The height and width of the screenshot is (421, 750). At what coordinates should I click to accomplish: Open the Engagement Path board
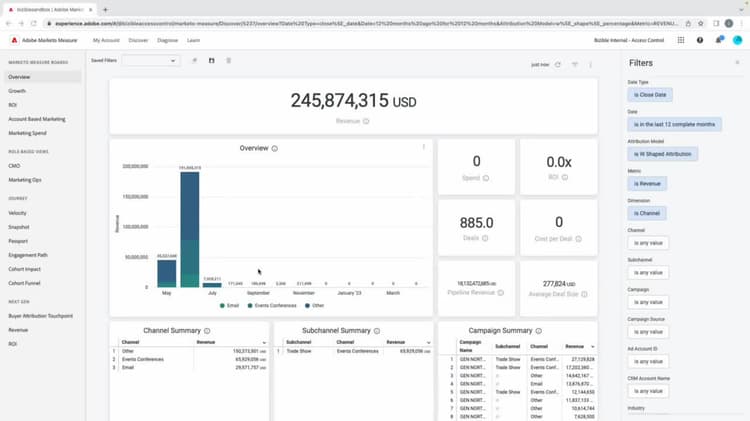(28, 255)
